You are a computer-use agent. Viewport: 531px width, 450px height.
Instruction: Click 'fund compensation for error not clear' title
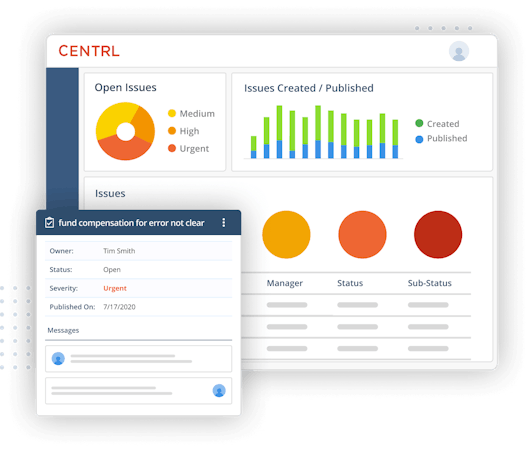[131, 222]
